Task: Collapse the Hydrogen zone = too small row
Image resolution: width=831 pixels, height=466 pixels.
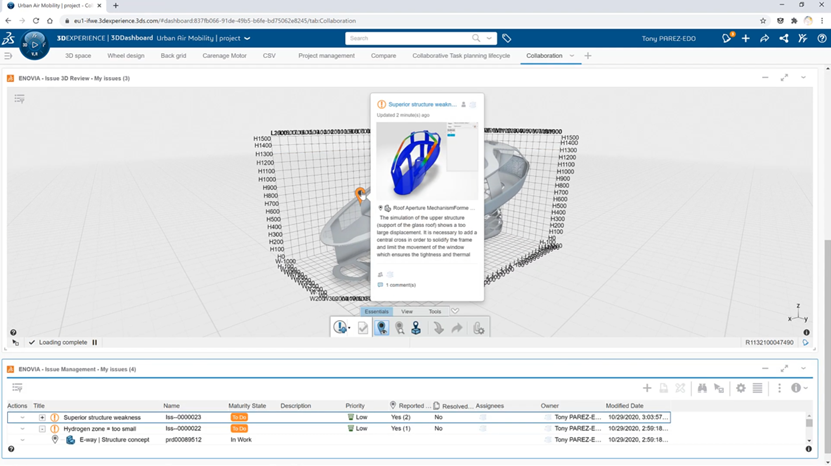Action: tap(42, 428)
